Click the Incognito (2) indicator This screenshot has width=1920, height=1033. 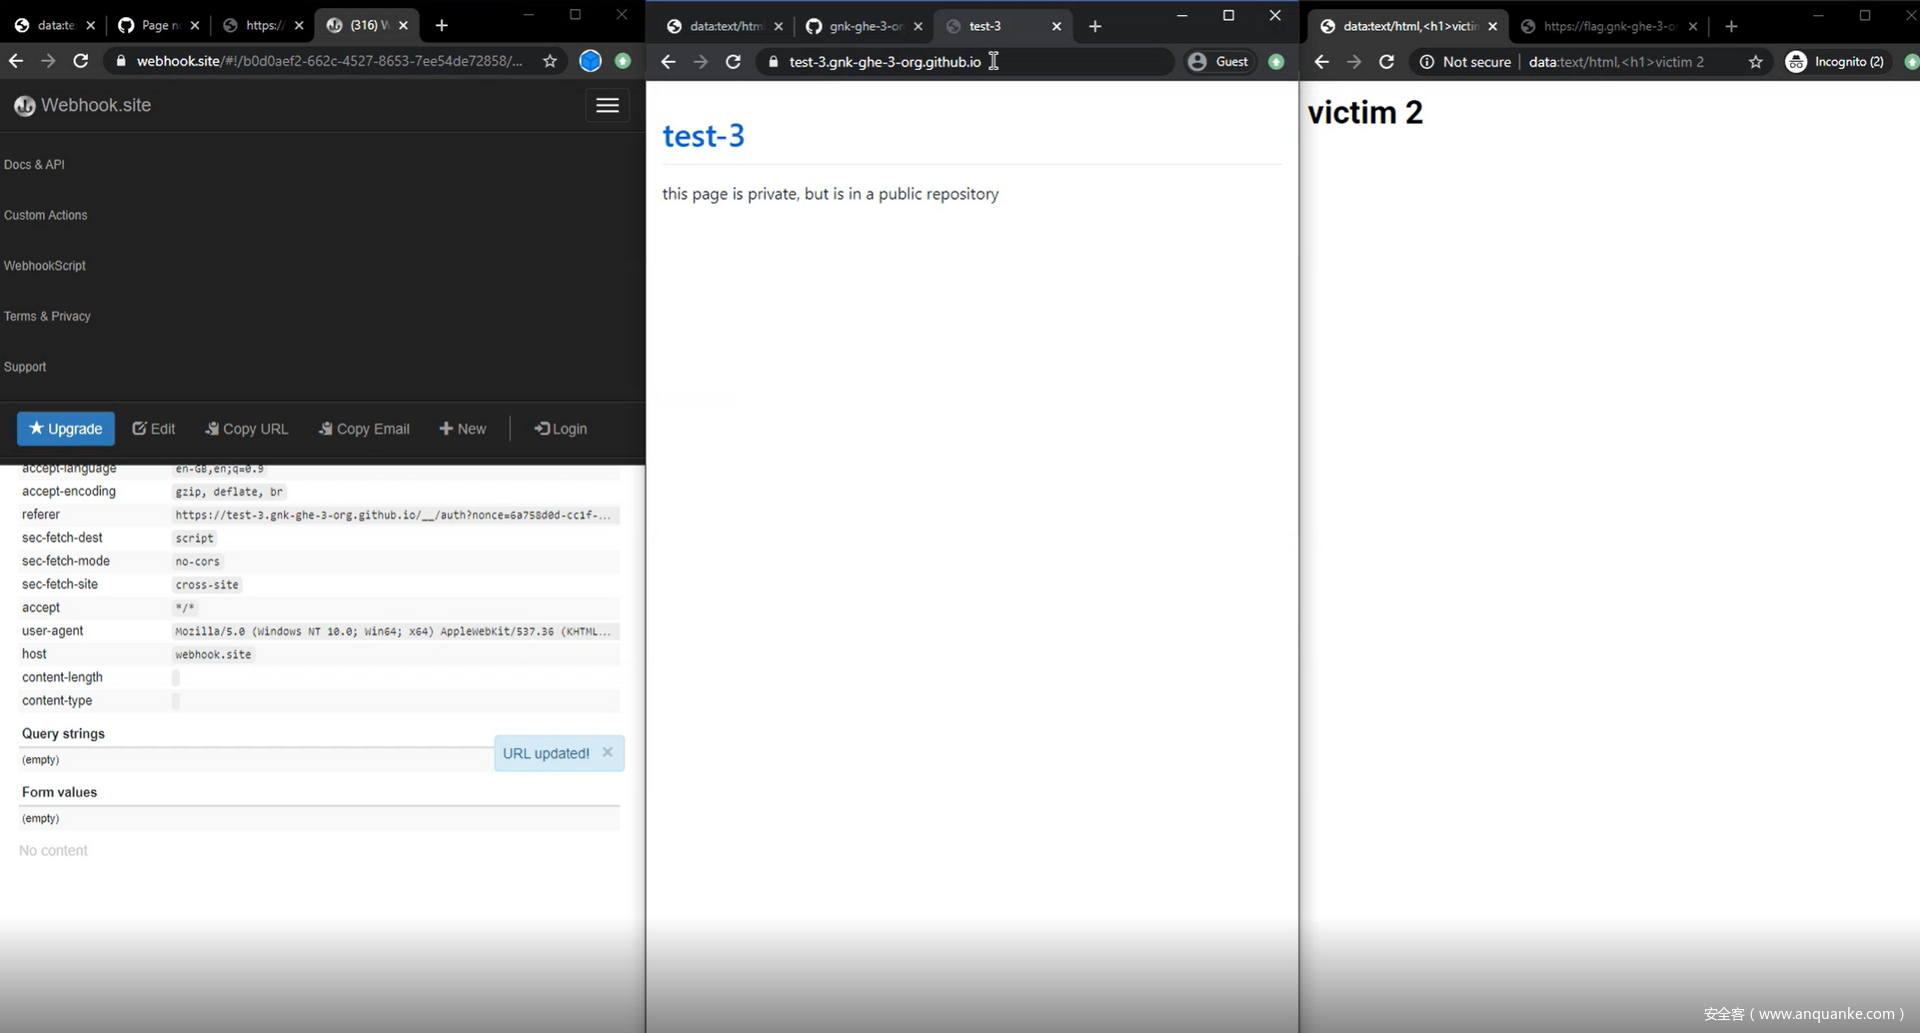pyautogui.click(x=1835, y=62)
